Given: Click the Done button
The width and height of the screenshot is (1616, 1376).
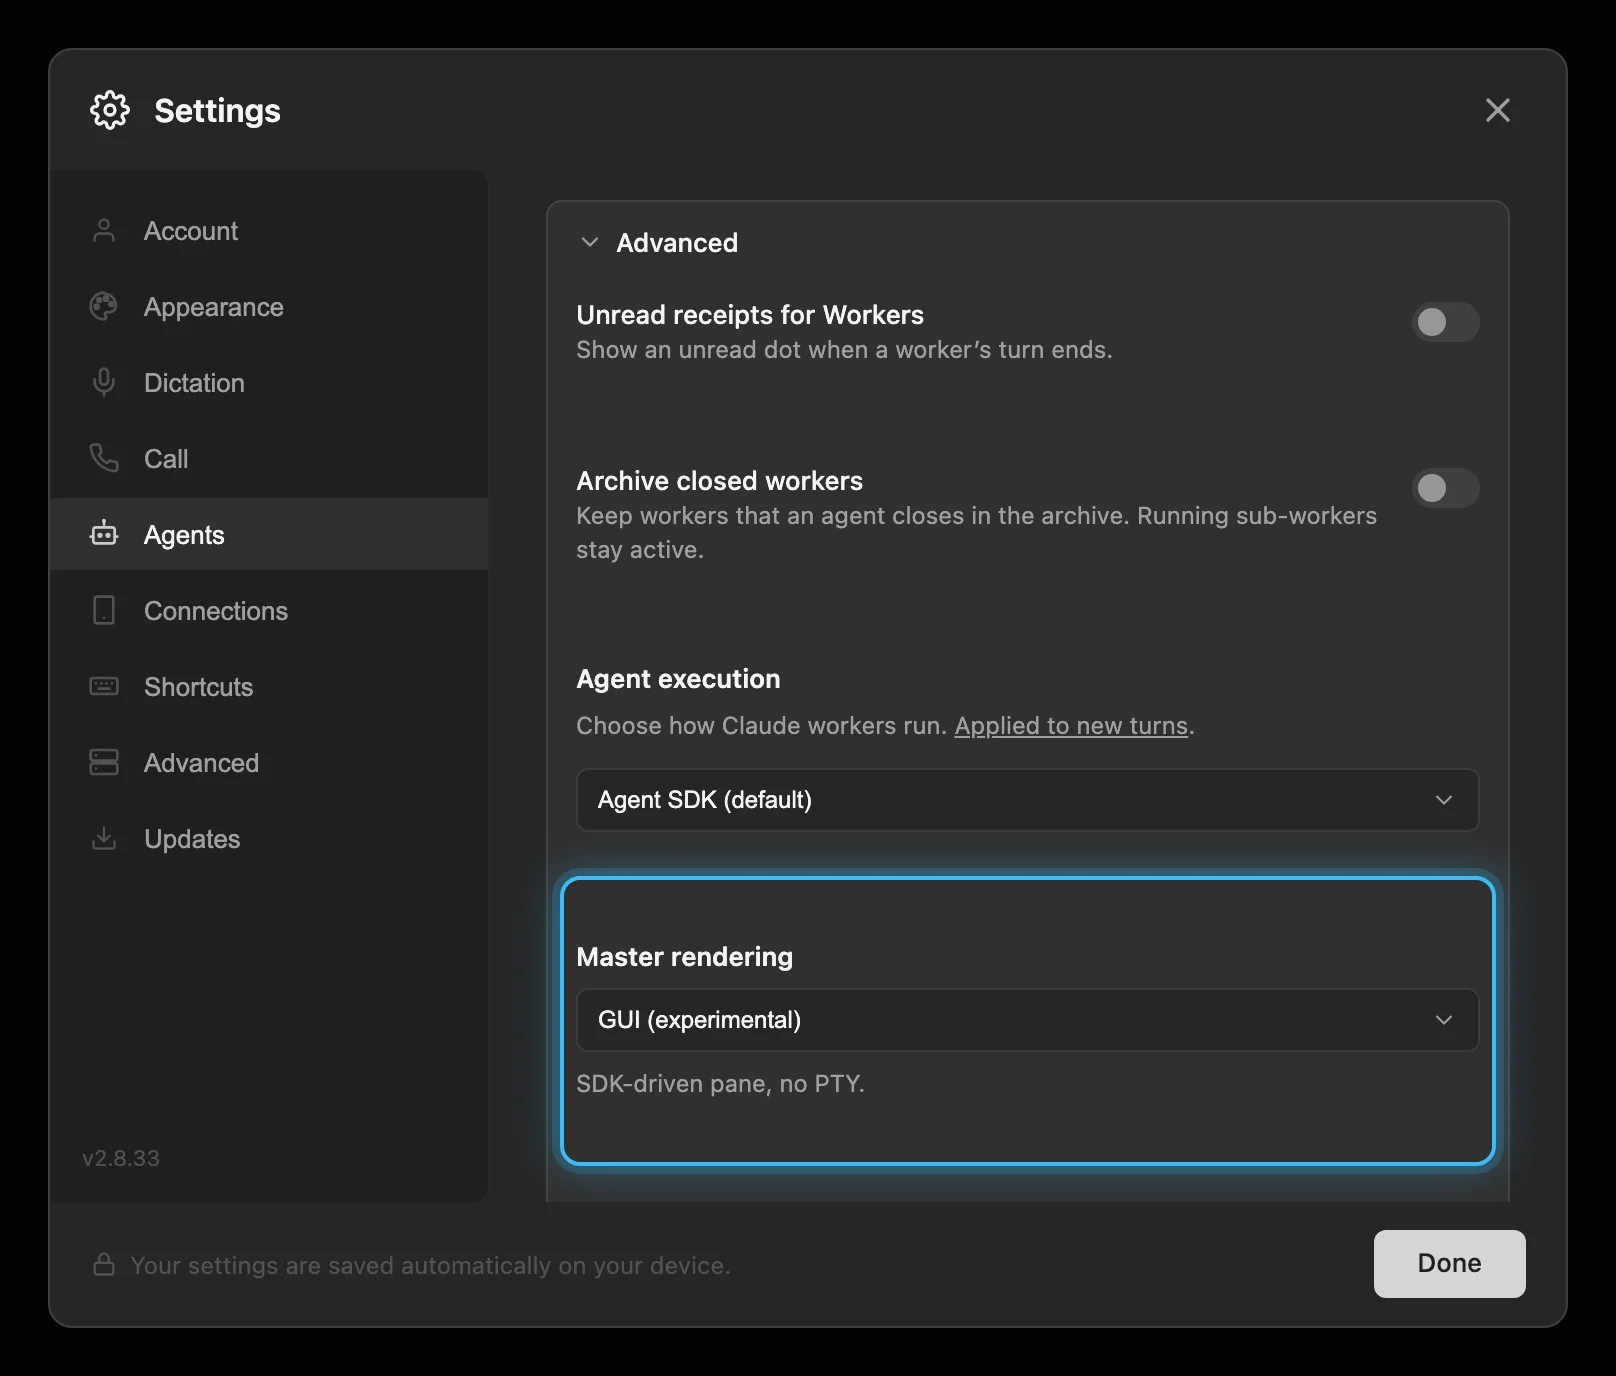Looking at the screenshot, I should click(1449, 1264).
